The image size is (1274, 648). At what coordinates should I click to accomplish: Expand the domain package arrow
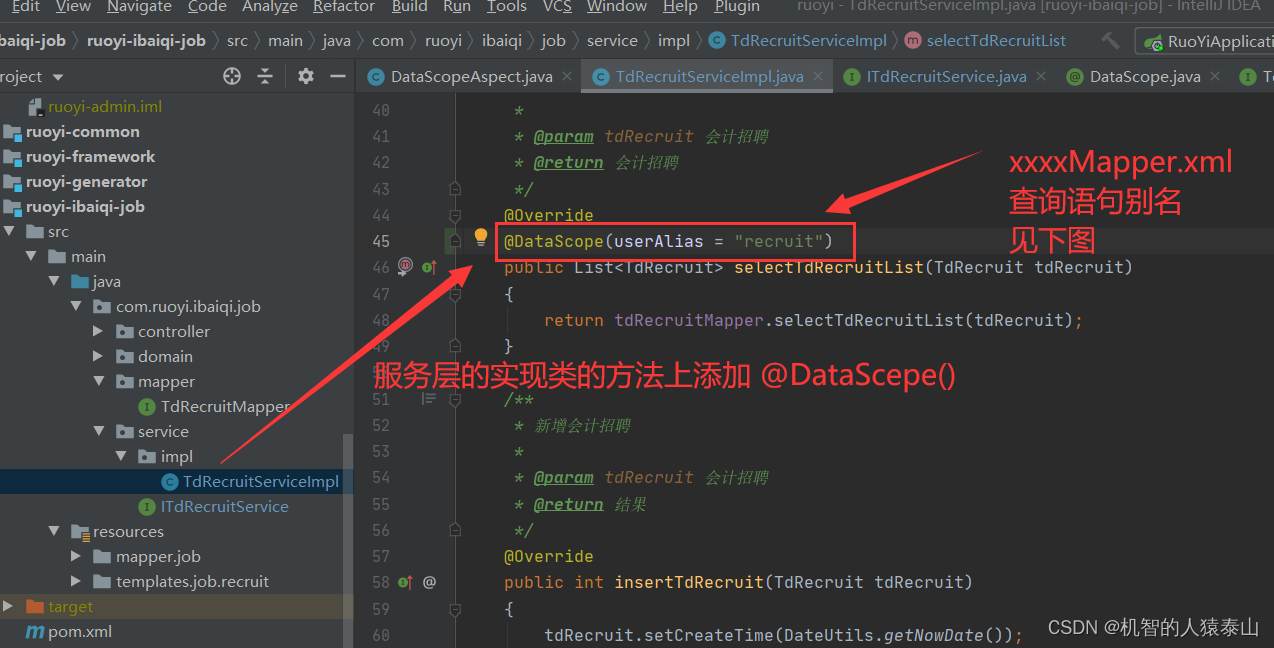pos(98,356)
